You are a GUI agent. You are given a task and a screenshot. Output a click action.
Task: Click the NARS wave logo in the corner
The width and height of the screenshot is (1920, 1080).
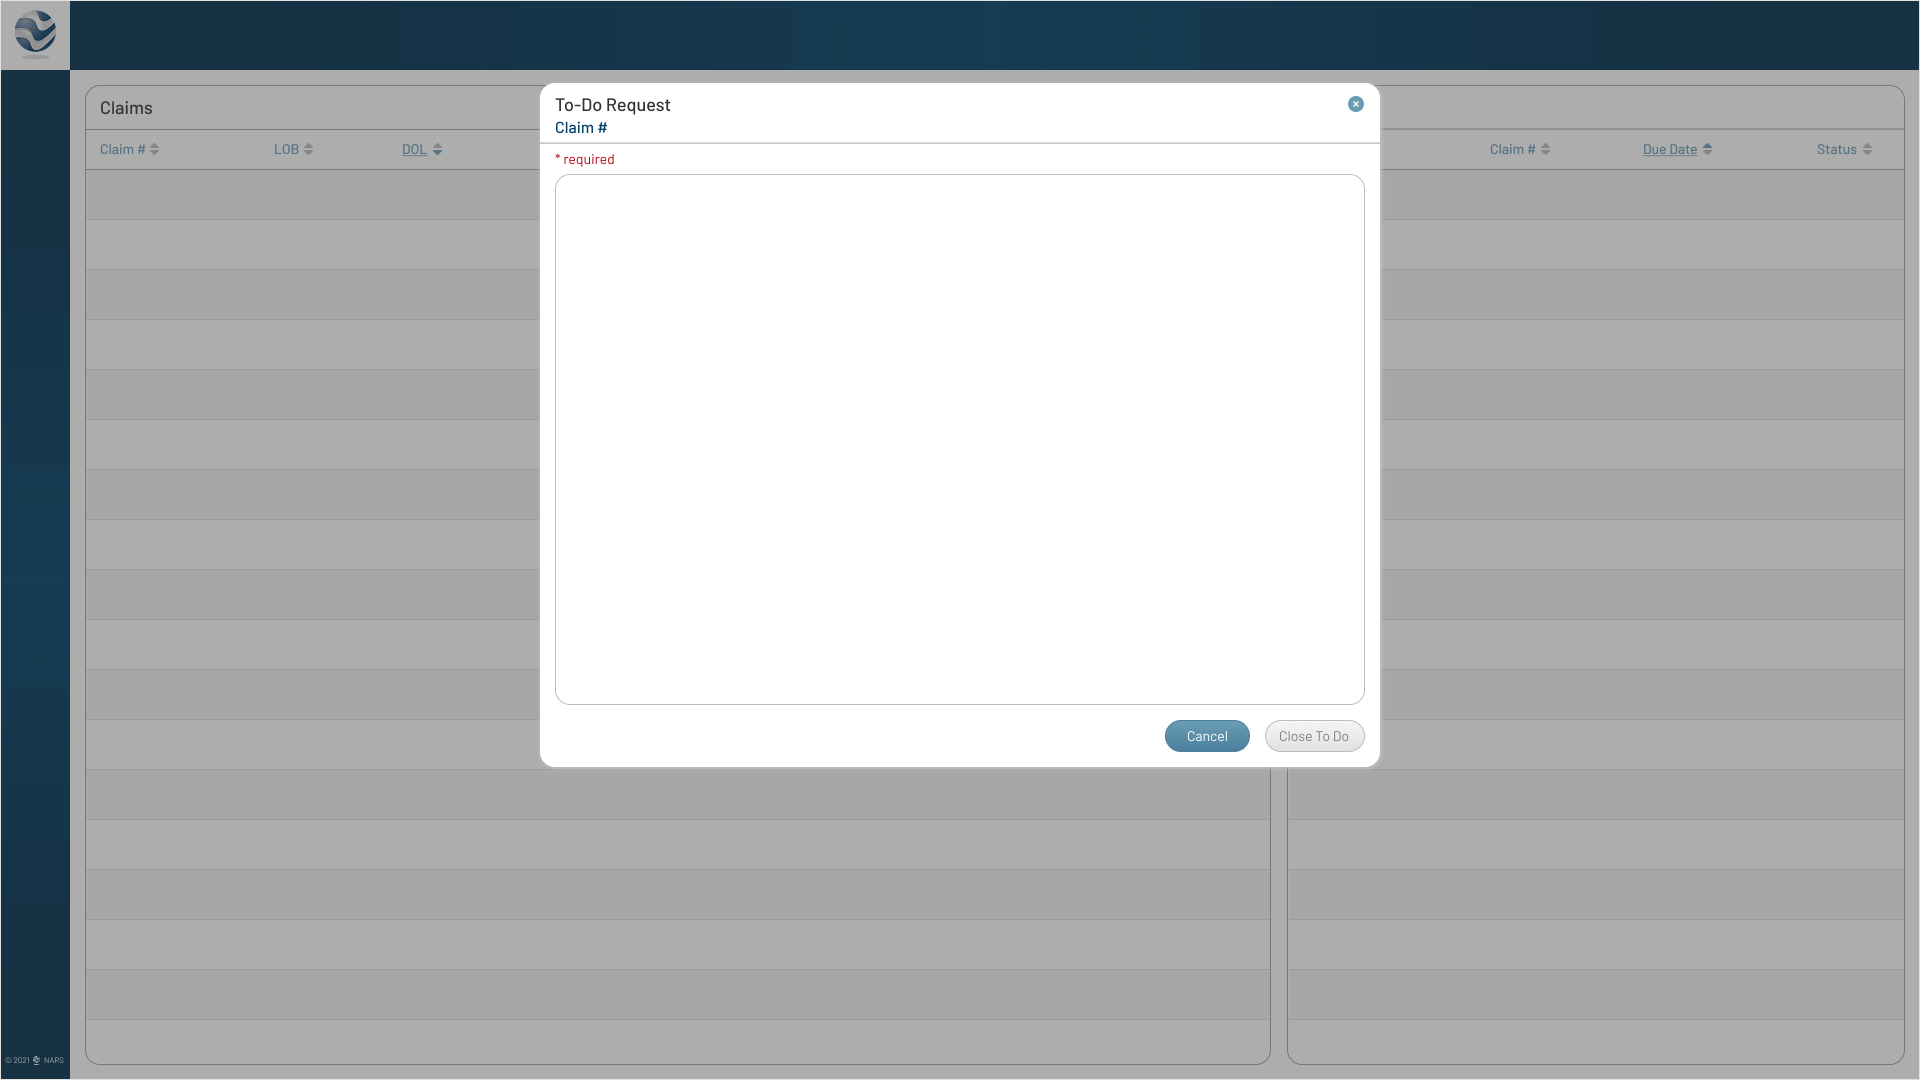click(x=35, y=35)
